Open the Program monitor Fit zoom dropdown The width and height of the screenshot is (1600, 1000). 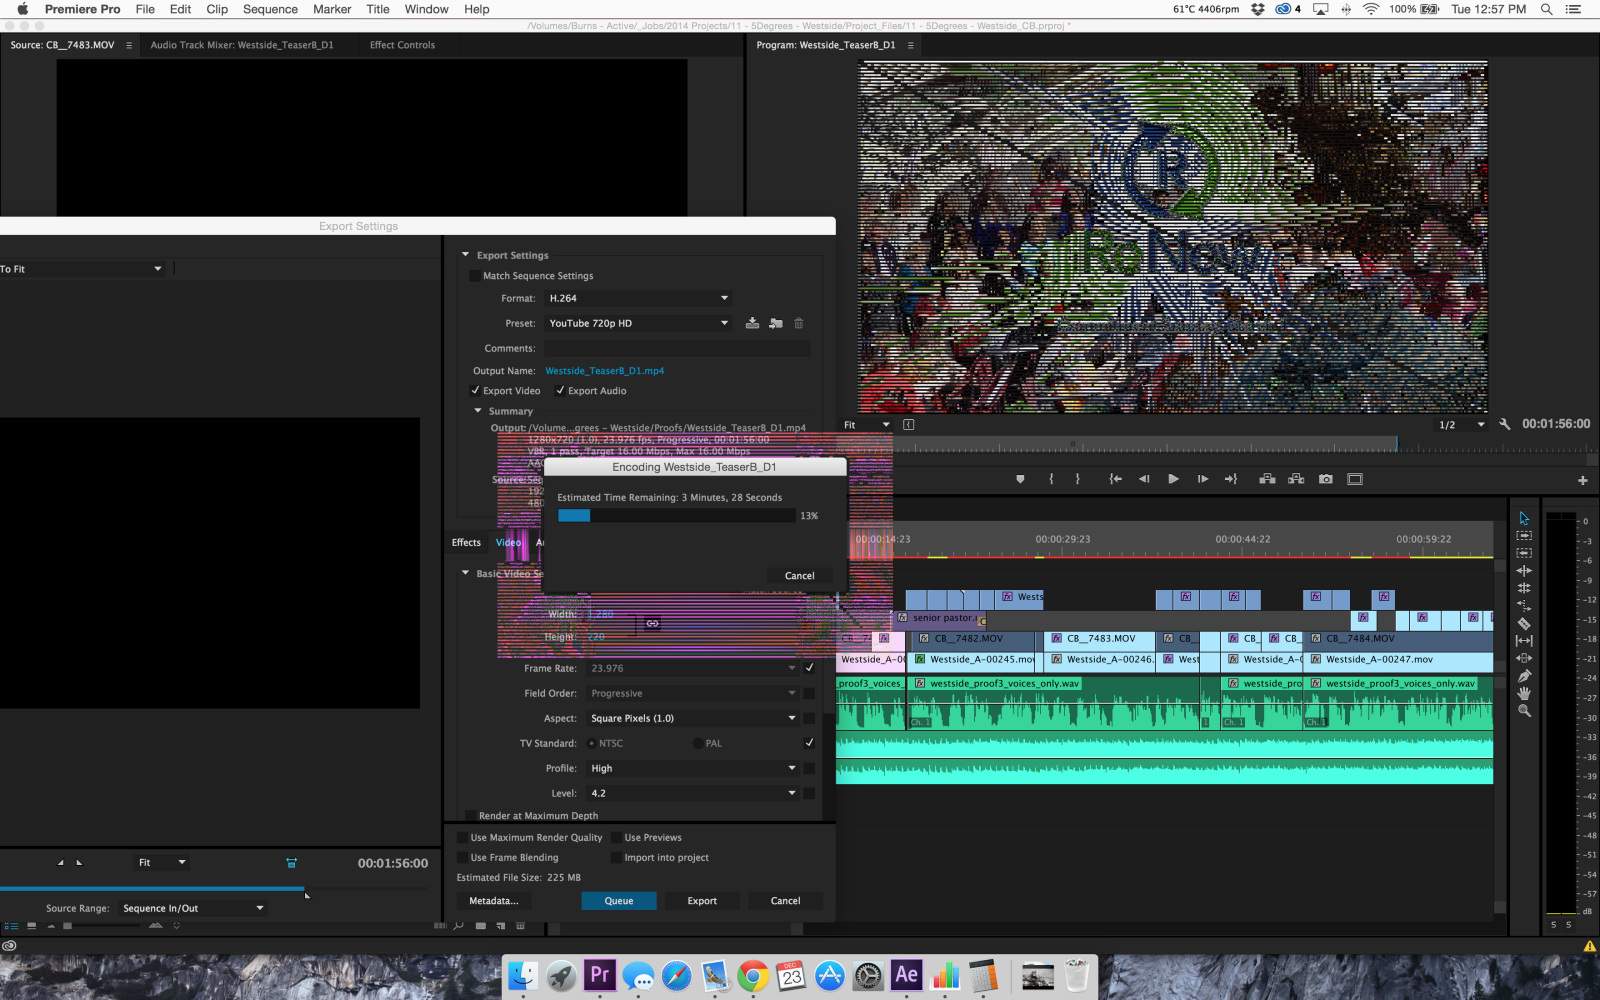(866, 425)
